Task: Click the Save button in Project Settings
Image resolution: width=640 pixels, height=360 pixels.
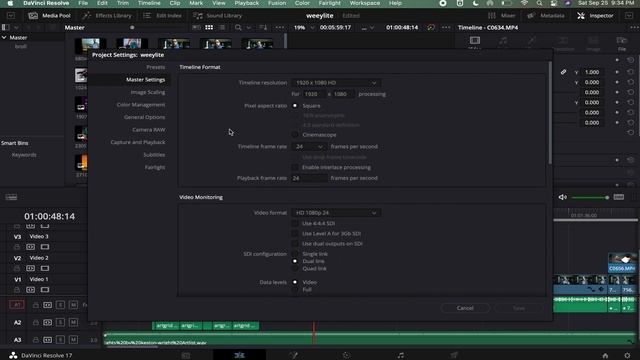Action: 519,308
